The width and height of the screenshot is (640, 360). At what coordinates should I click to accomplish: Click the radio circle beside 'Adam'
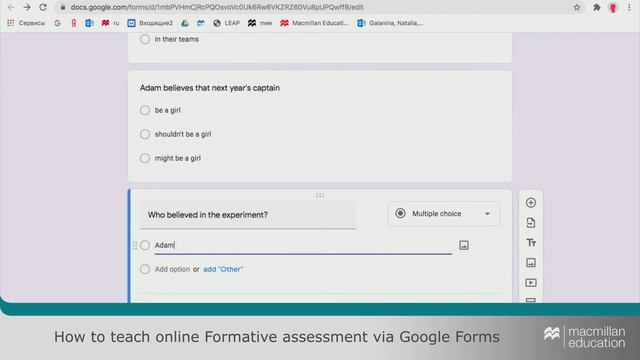[145, 245]
